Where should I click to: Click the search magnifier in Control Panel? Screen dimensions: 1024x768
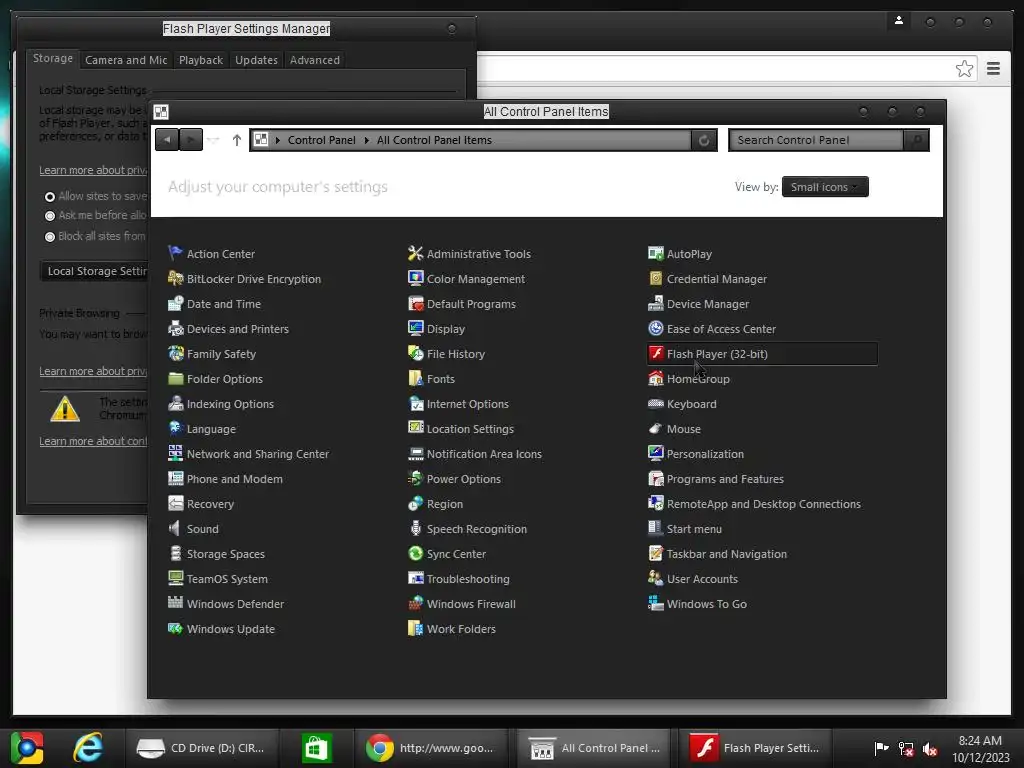pos(916,140)
